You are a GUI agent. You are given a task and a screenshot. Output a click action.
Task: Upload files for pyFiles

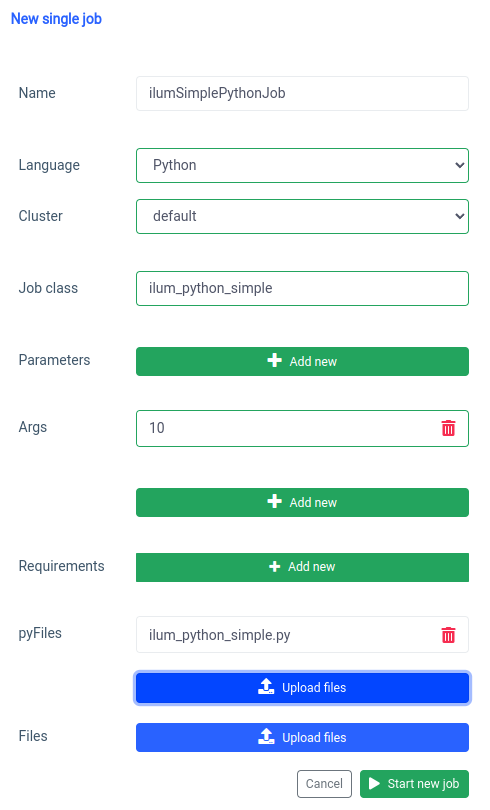click(x=302, y=688)
